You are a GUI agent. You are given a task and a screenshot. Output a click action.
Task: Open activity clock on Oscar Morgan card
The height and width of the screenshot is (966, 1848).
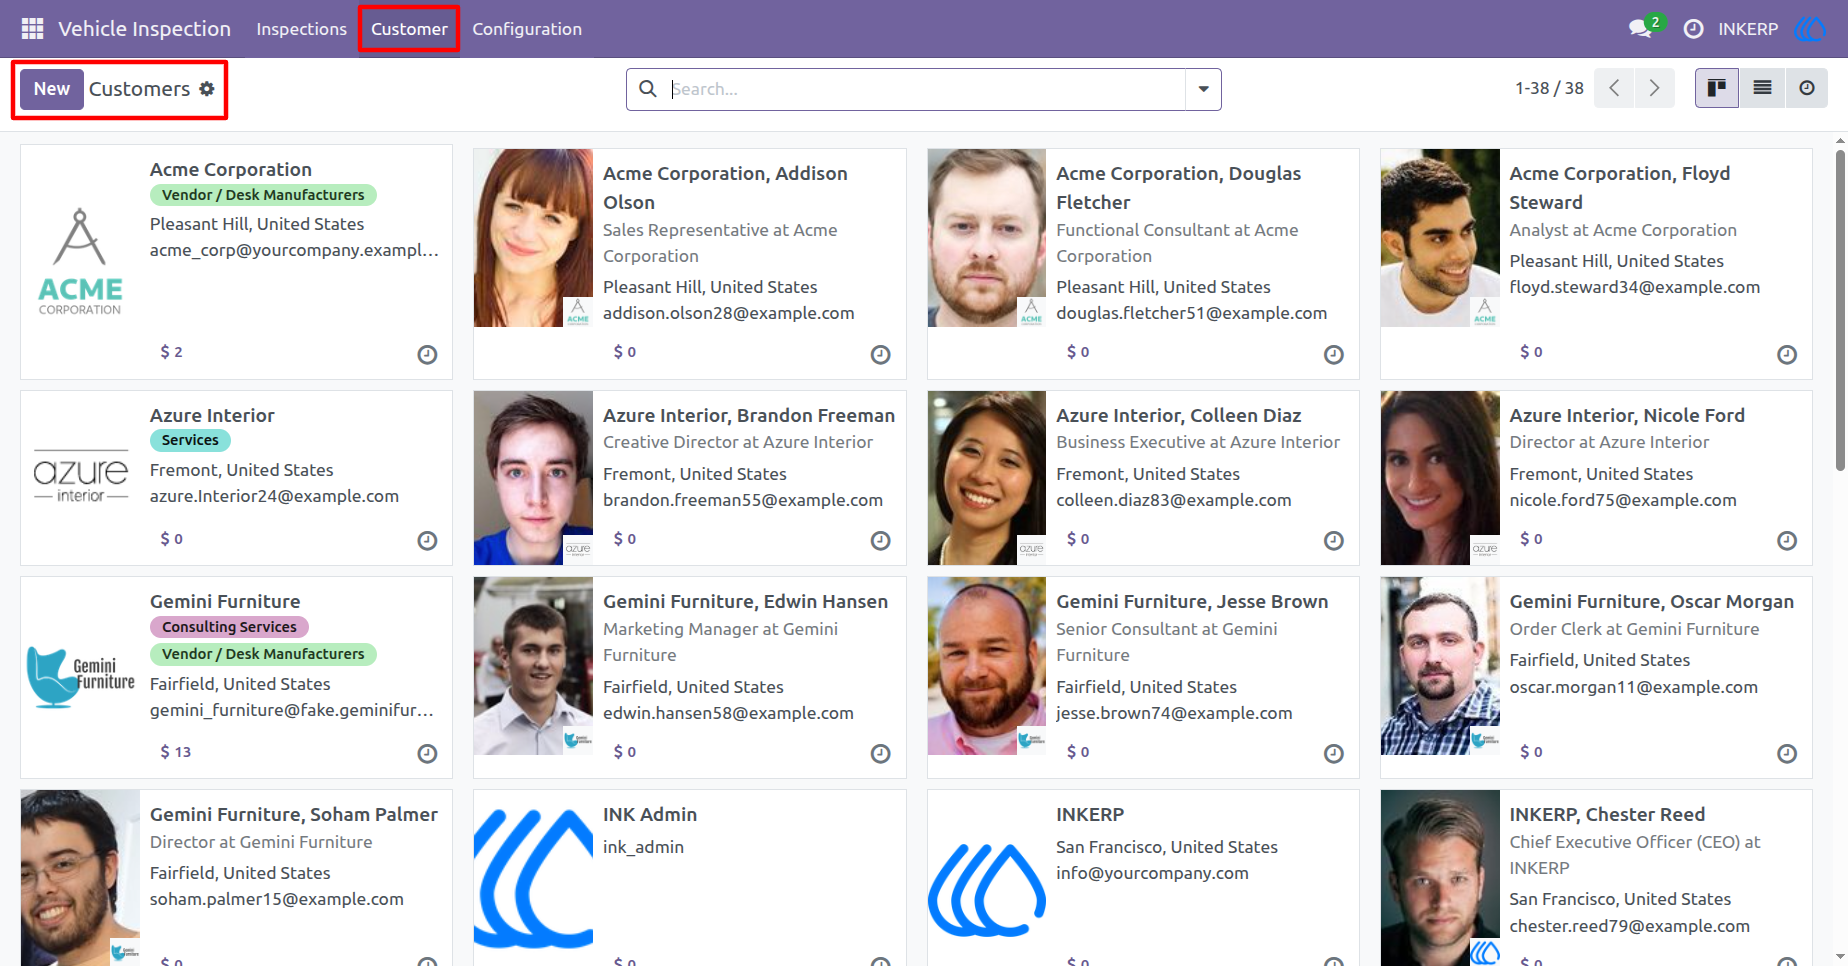(1787, 753)
